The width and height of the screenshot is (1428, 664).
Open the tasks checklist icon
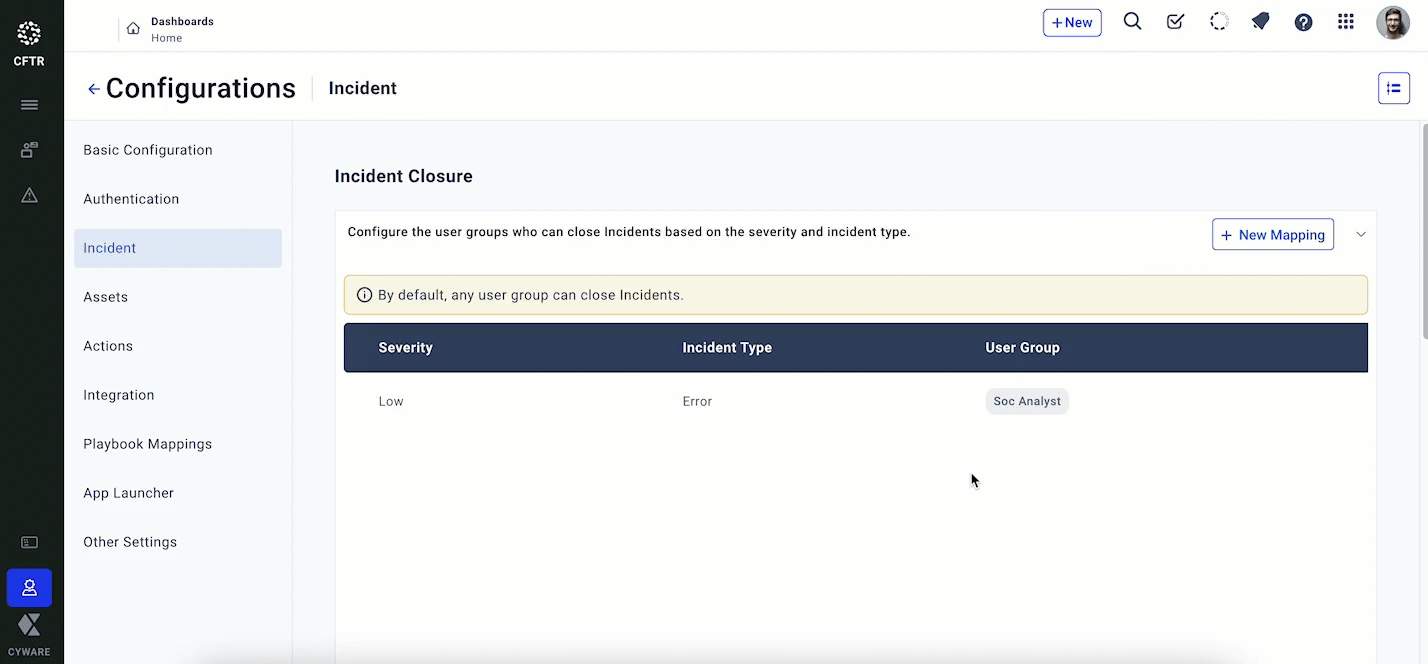click(x=1175, y=22)
